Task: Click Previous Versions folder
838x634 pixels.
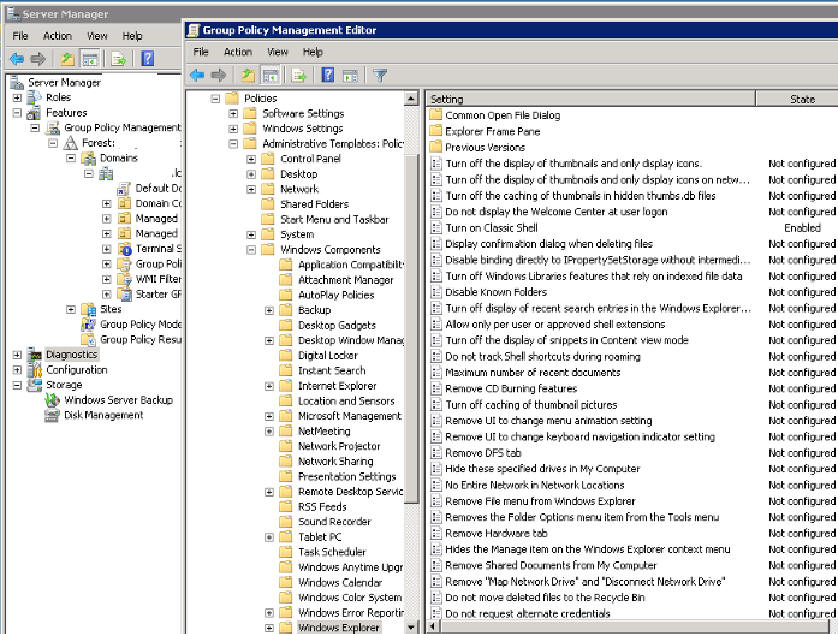Action: point(485,147)
